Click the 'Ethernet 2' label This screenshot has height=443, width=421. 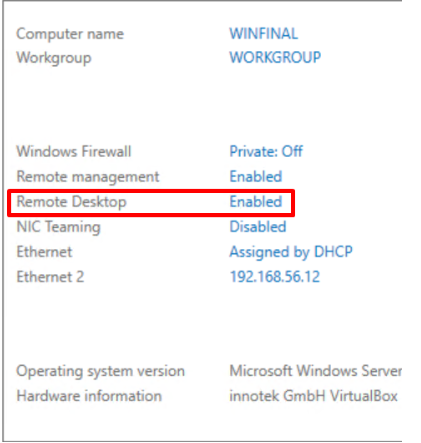(x=50, y=277)
